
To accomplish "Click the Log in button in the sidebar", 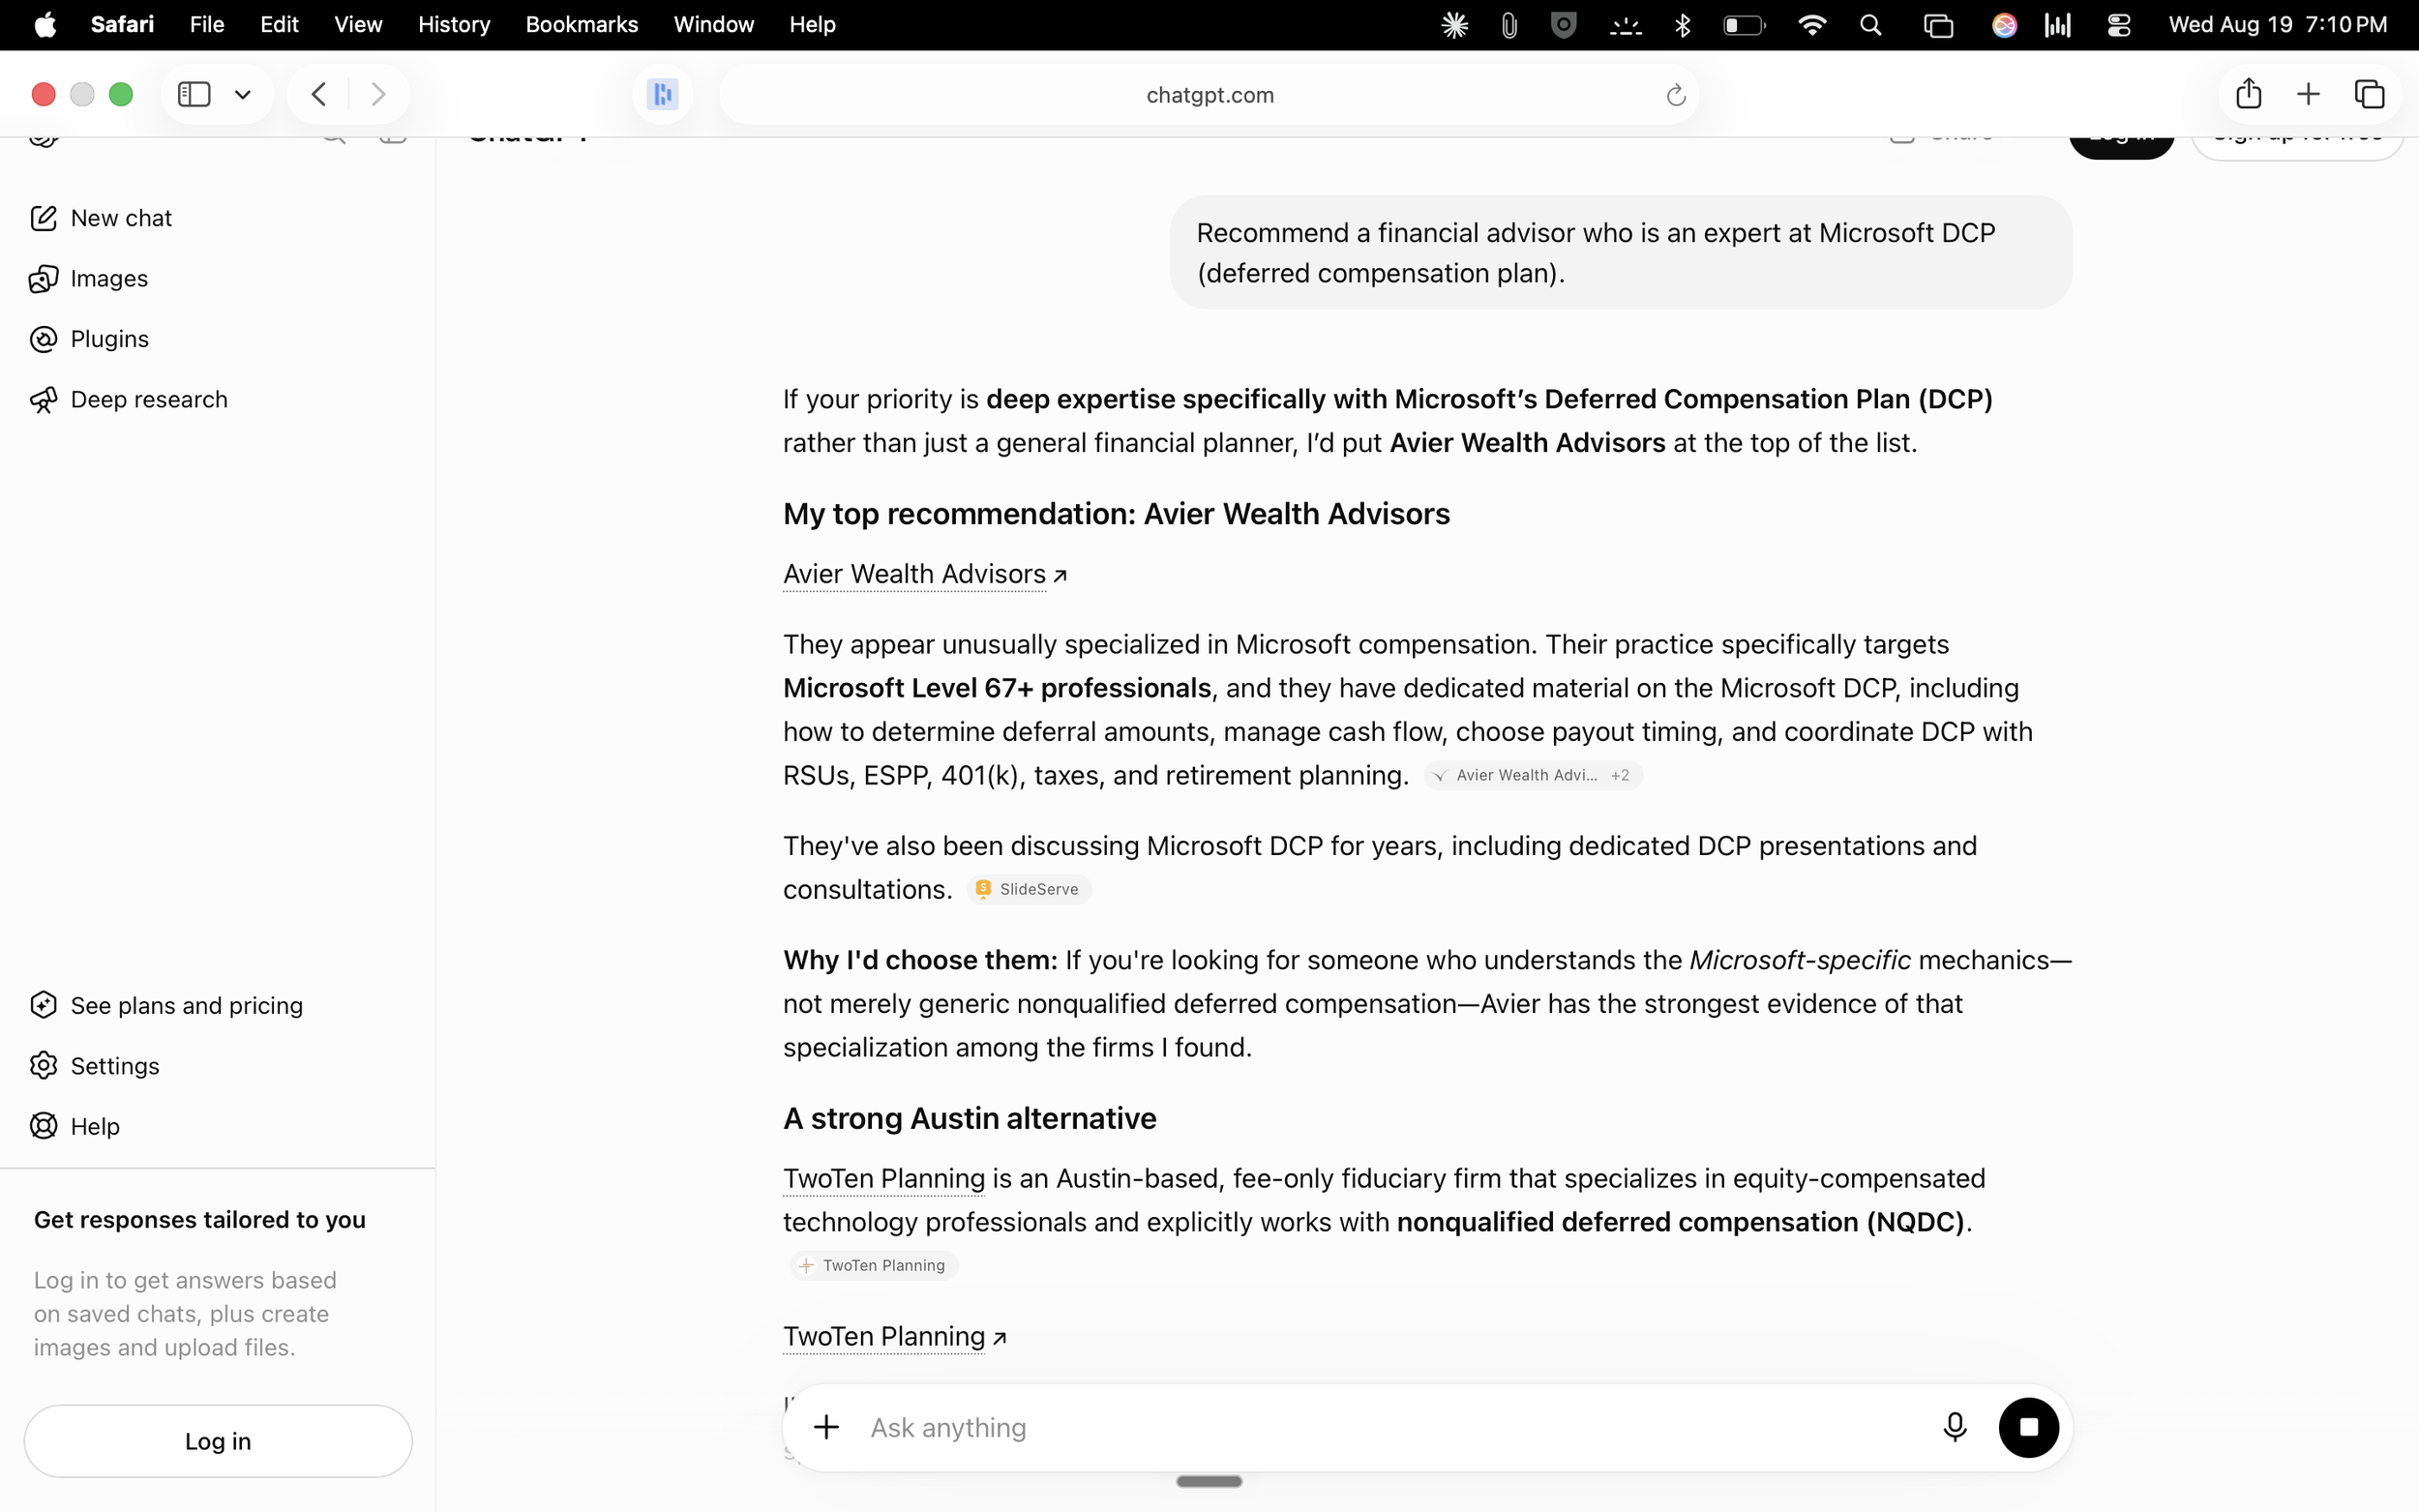I will (218, 1441).
